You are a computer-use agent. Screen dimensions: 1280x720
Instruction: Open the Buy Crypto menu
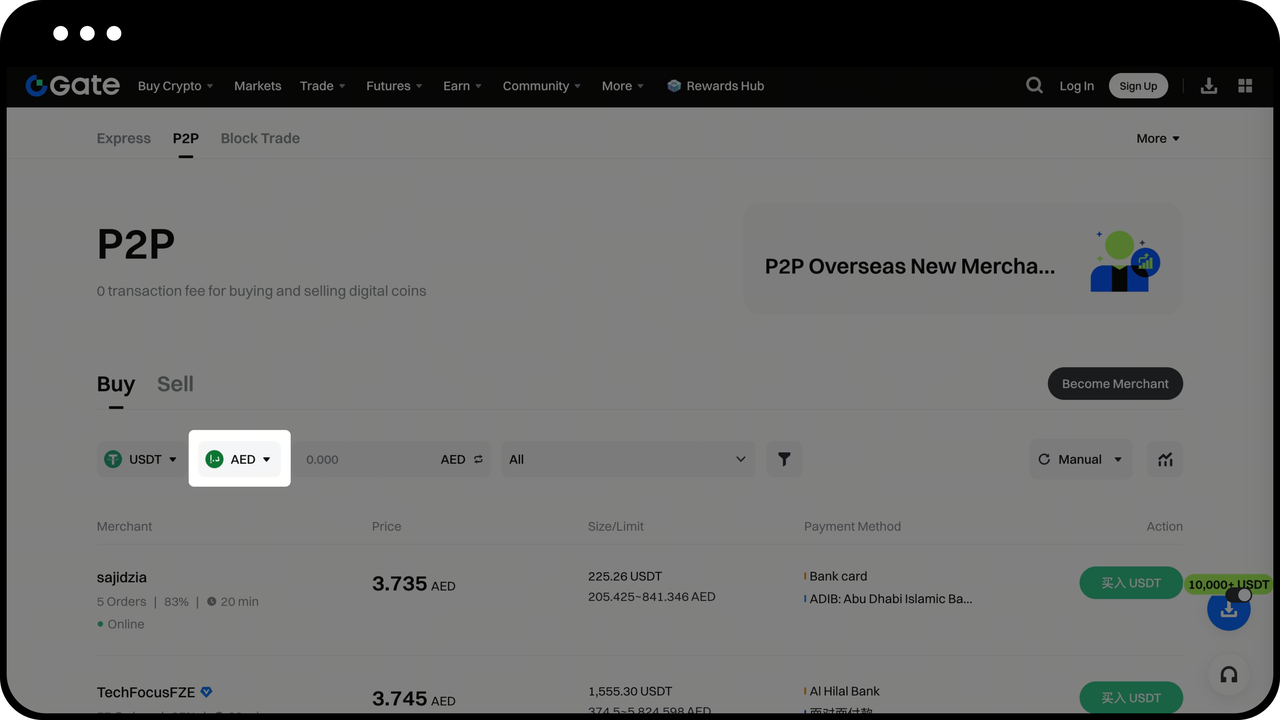(x=175, y=86)
